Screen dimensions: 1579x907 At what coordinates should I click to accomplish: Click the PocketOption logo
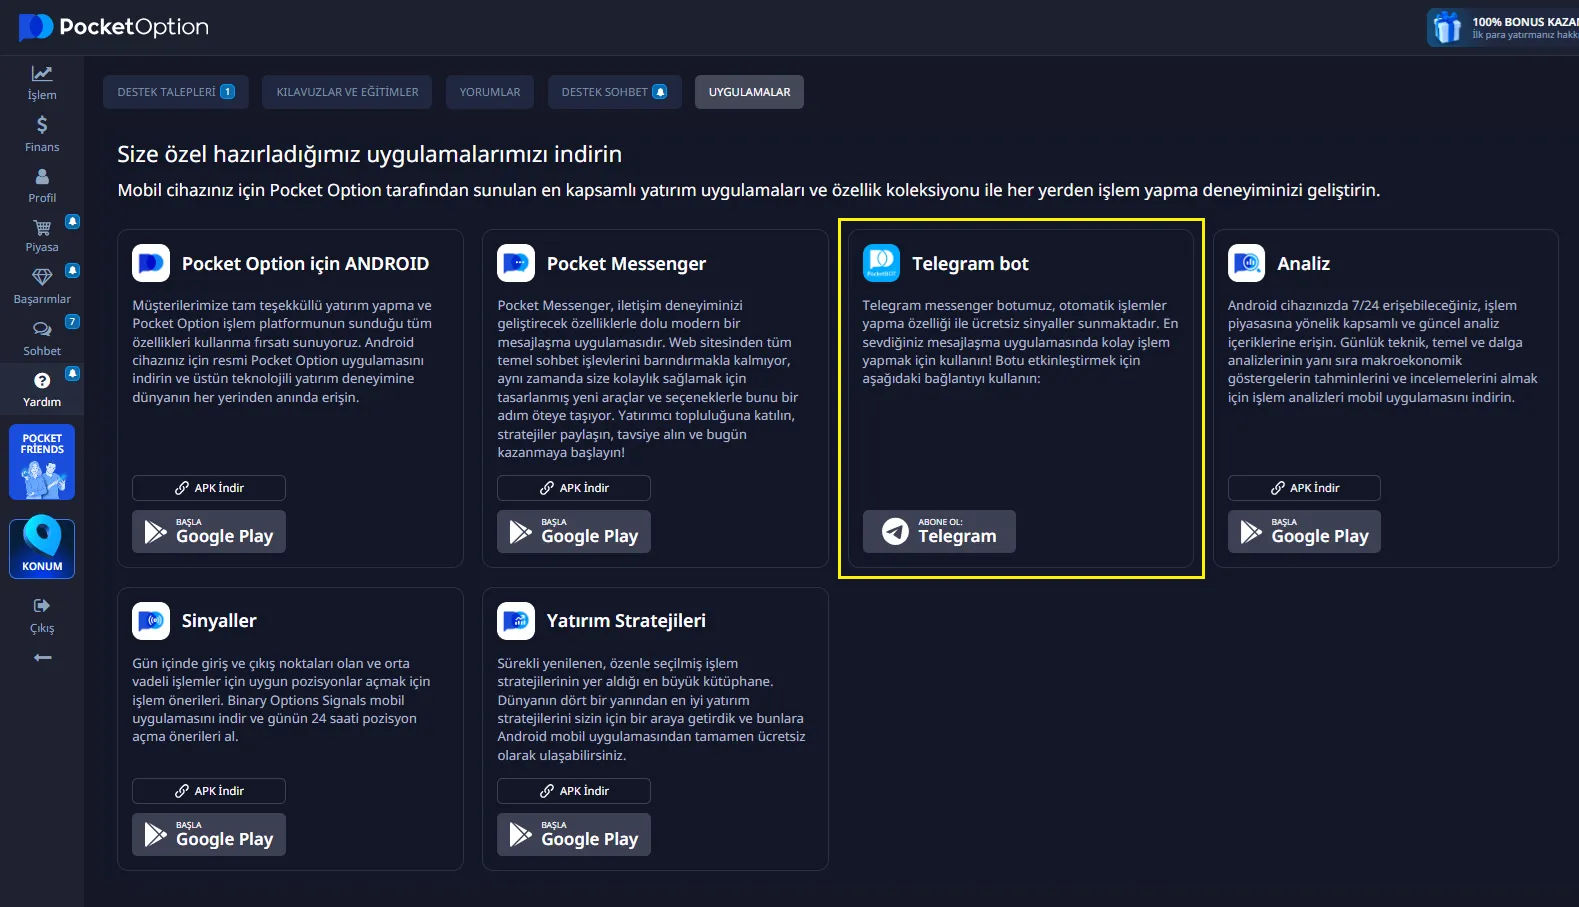113,27
